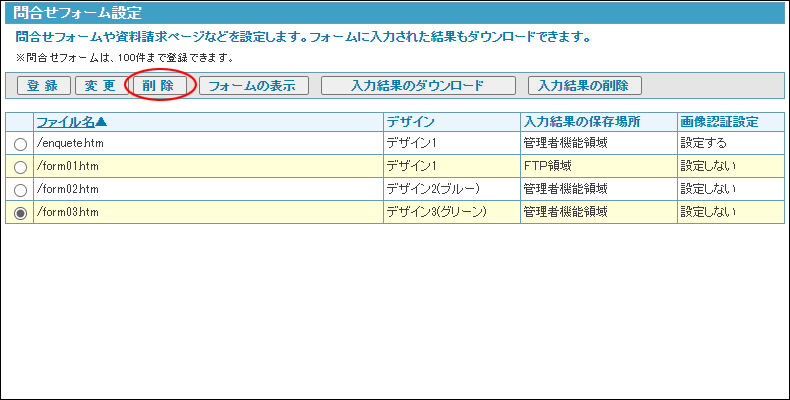Click 入力結果のダウンロード button

point(417,86)
